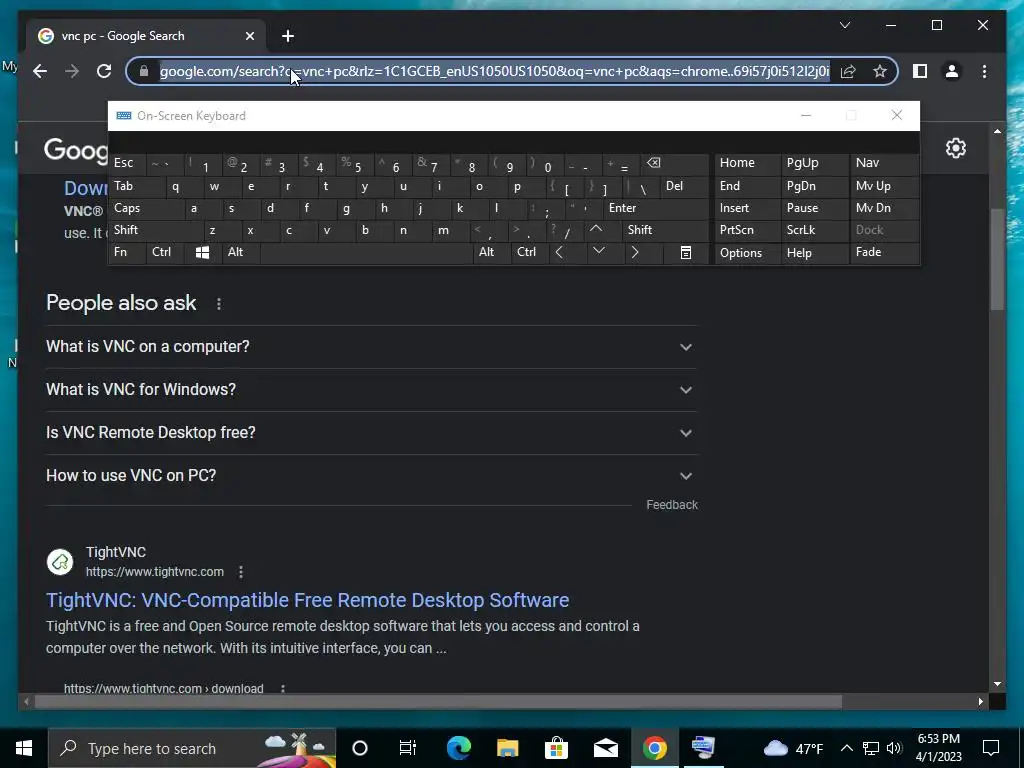Open Google quick settings gear

[x=955, y=148]
